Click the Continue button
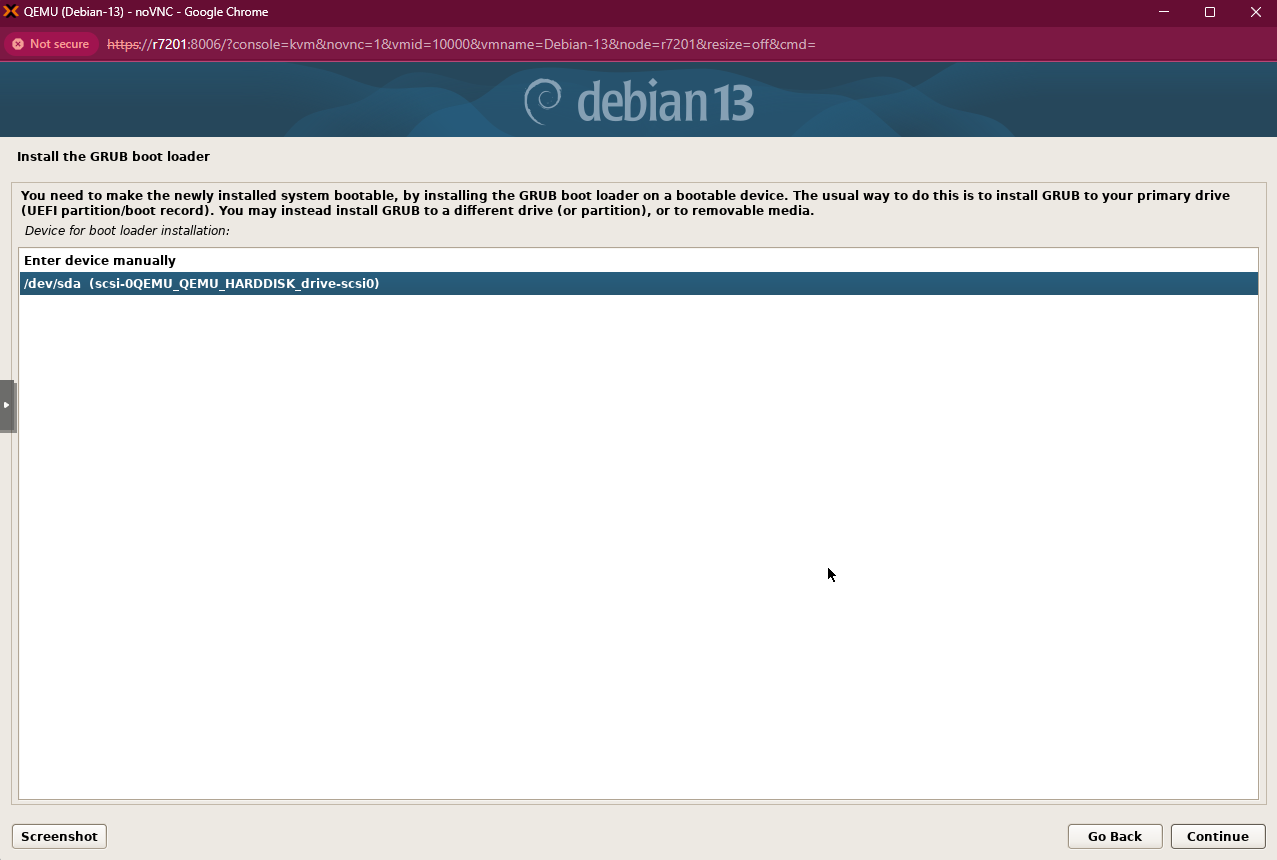1277x860 pixels. [1217, 836]
